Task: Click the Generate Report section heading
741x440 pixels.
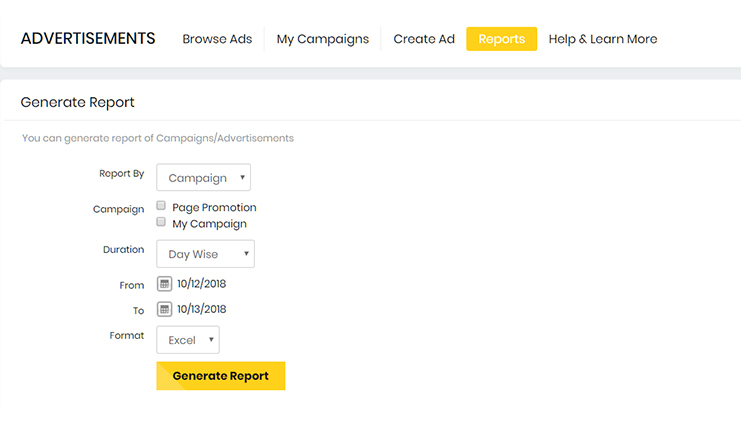Action: [x=77, y=102]
